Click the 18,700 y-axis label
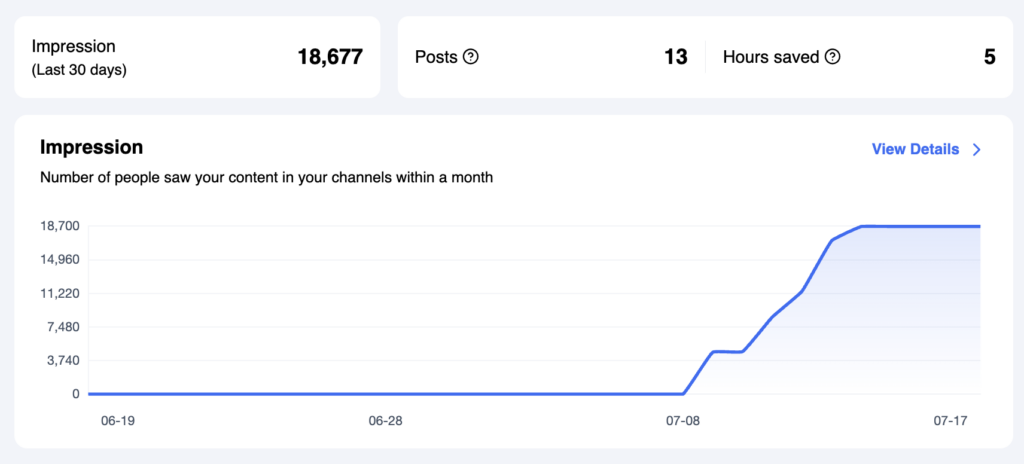 (59, 226)
